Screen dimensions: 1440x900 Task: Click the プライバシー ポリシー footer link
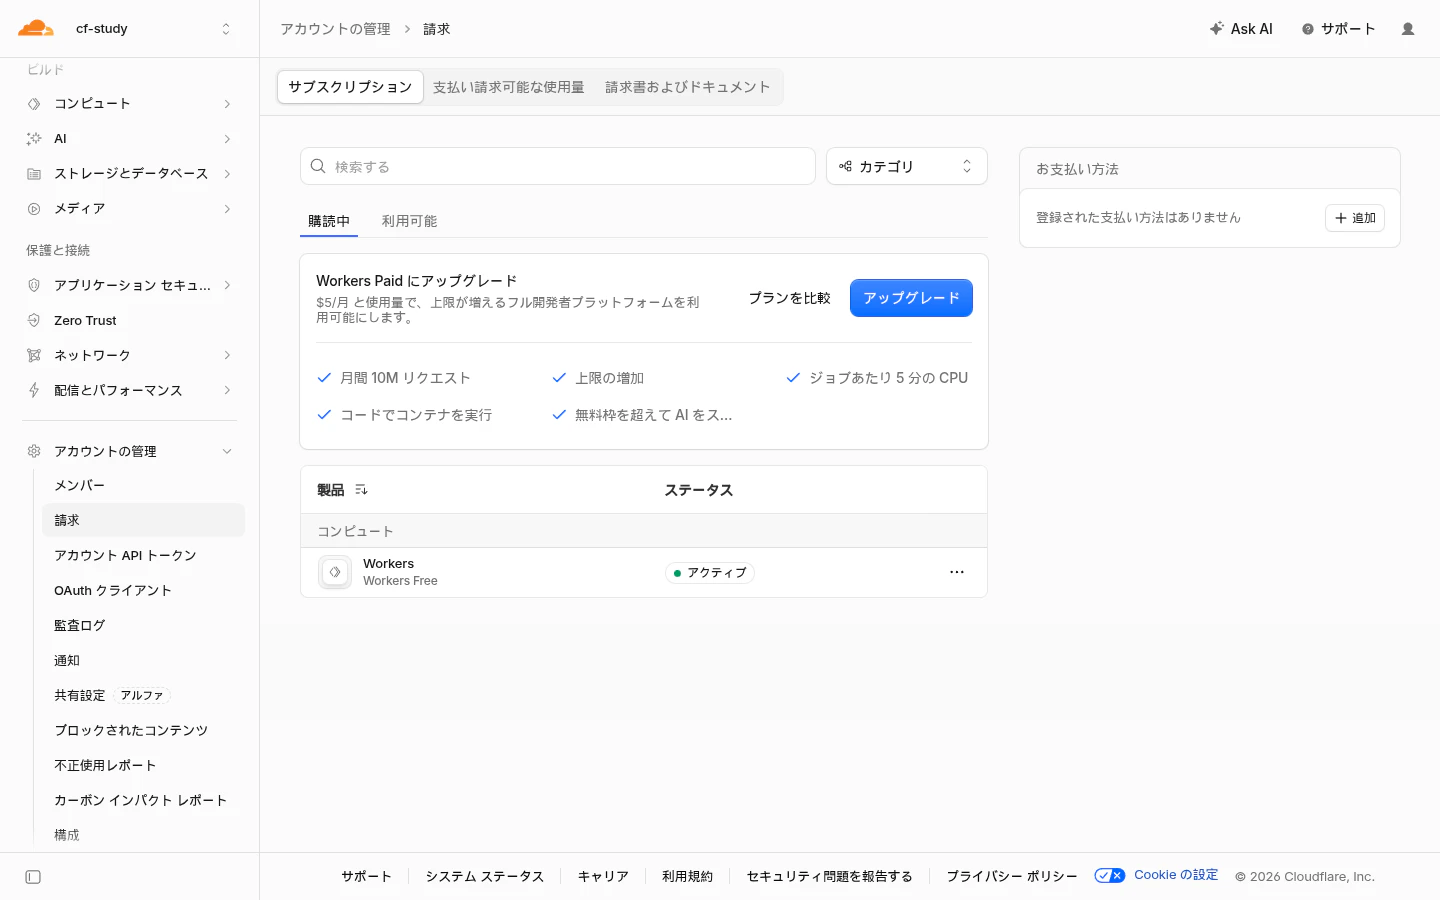(x=1012, y=876)
